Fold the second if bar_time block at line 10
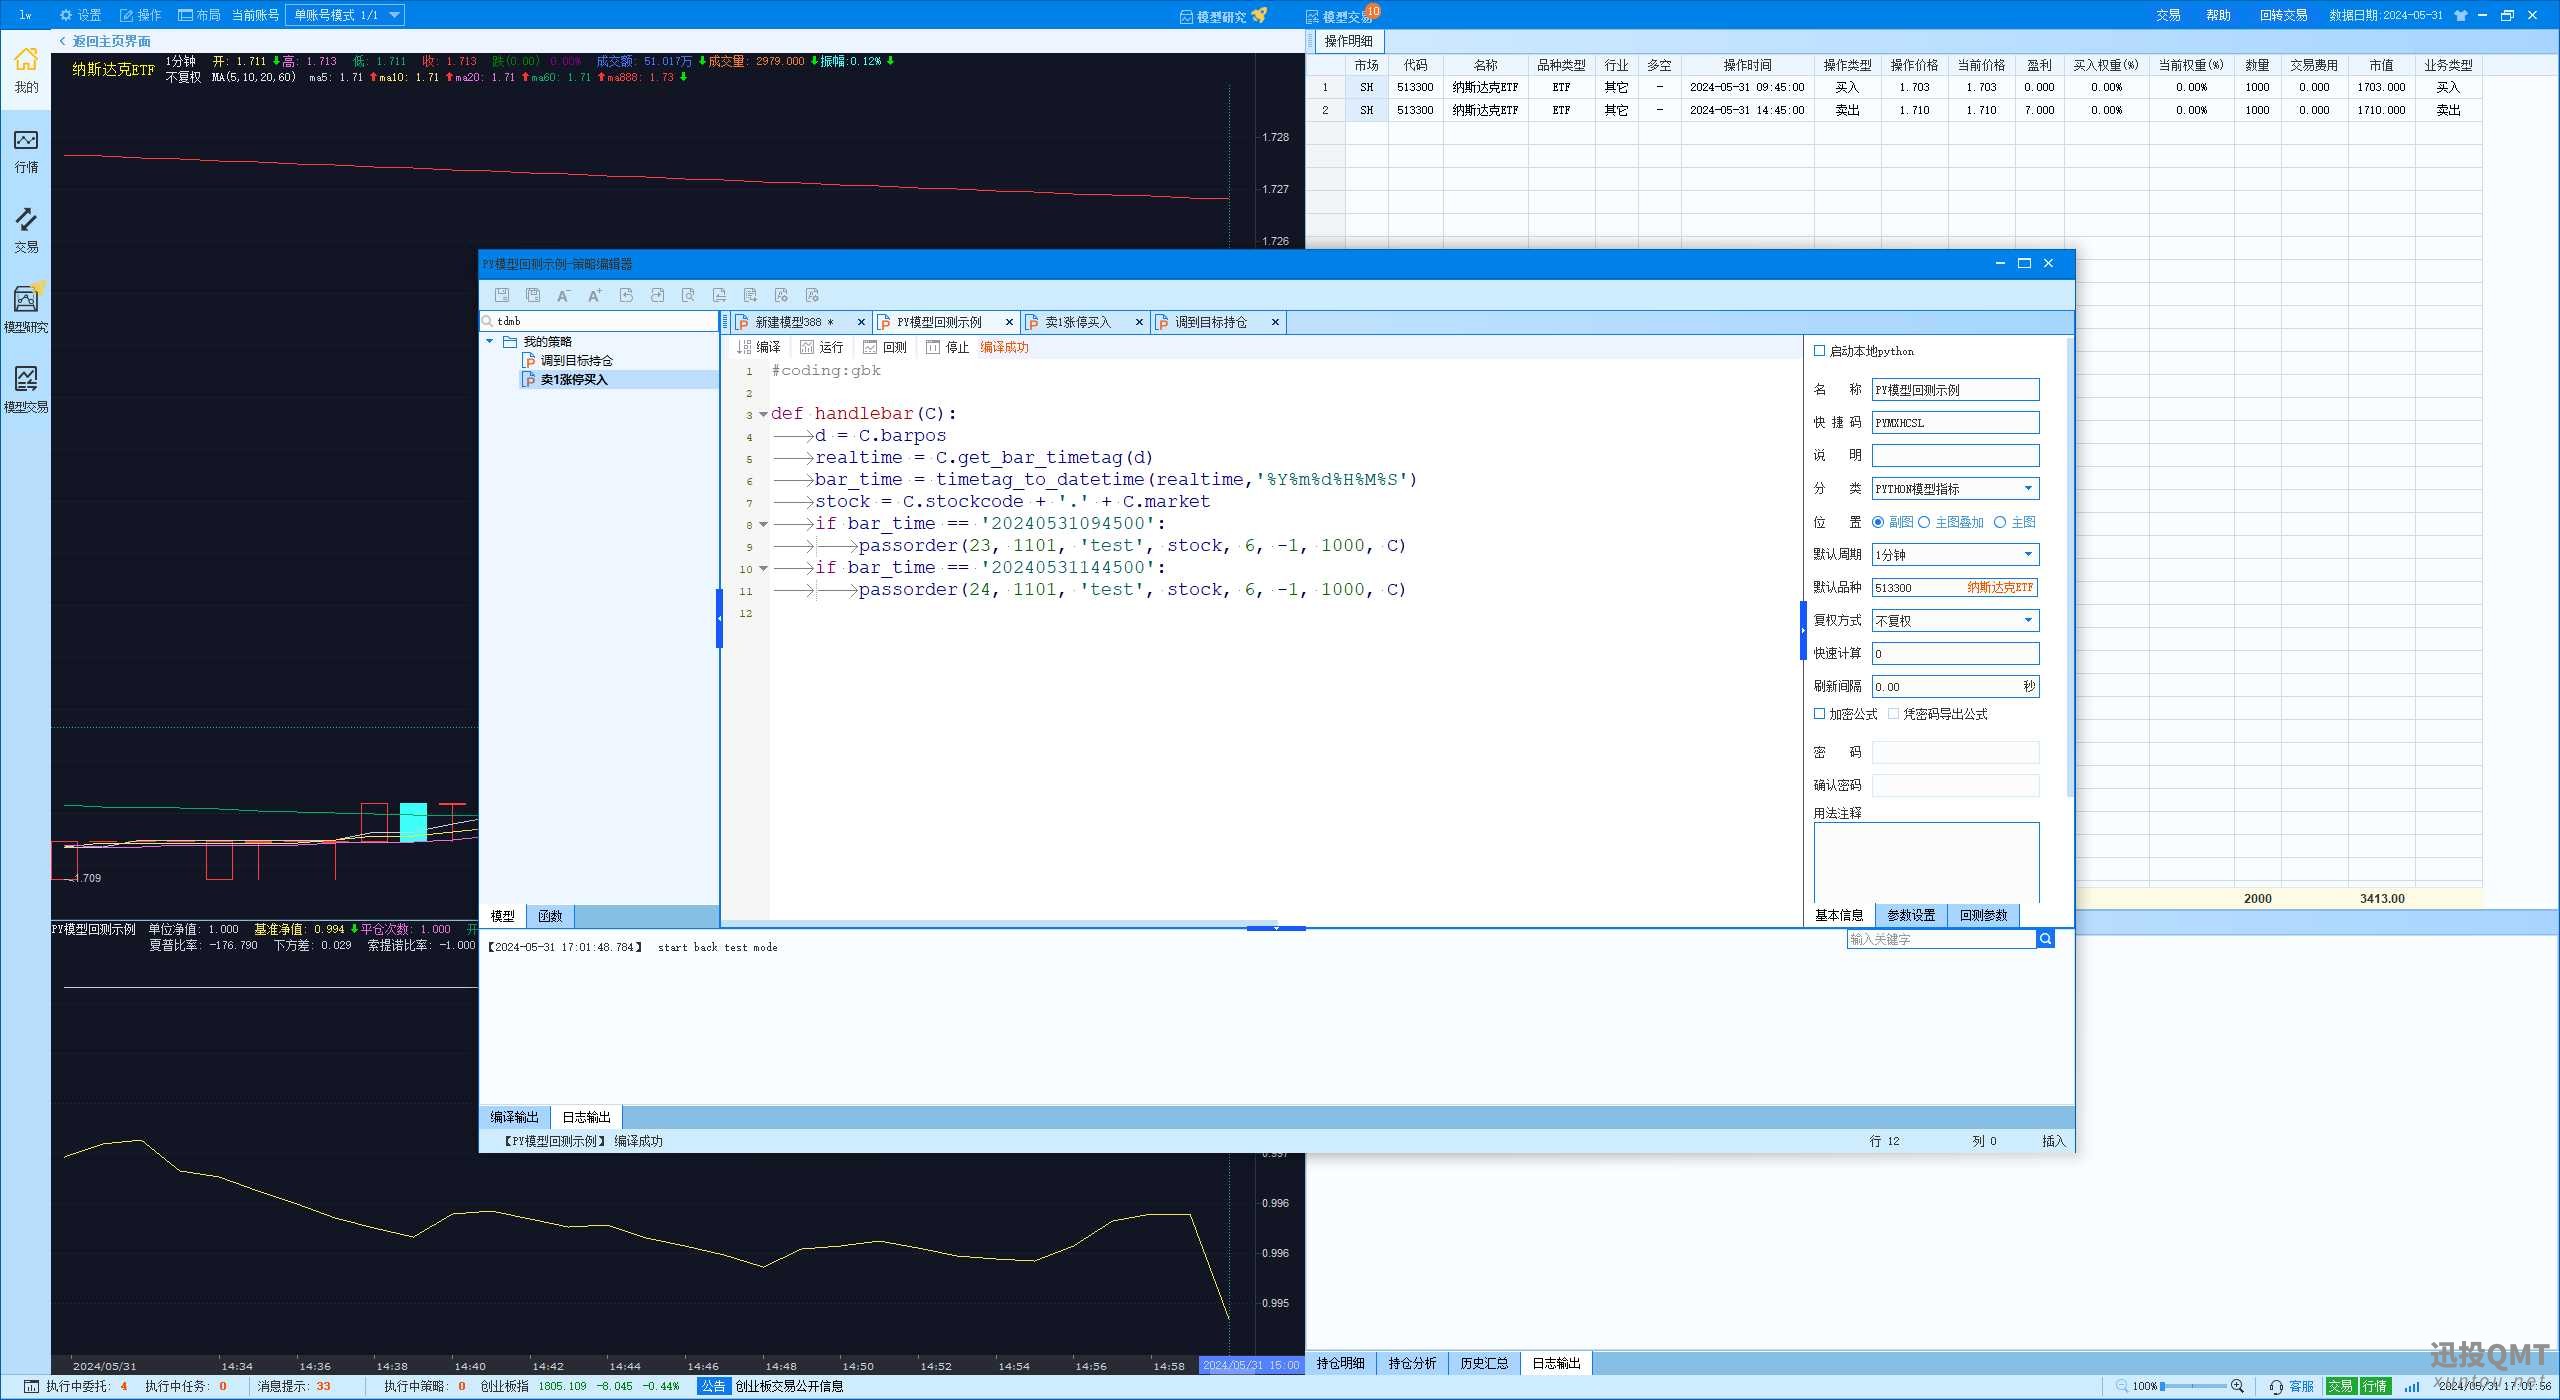This screenshot has width=2560, height=1400. (x=763, y=568)
